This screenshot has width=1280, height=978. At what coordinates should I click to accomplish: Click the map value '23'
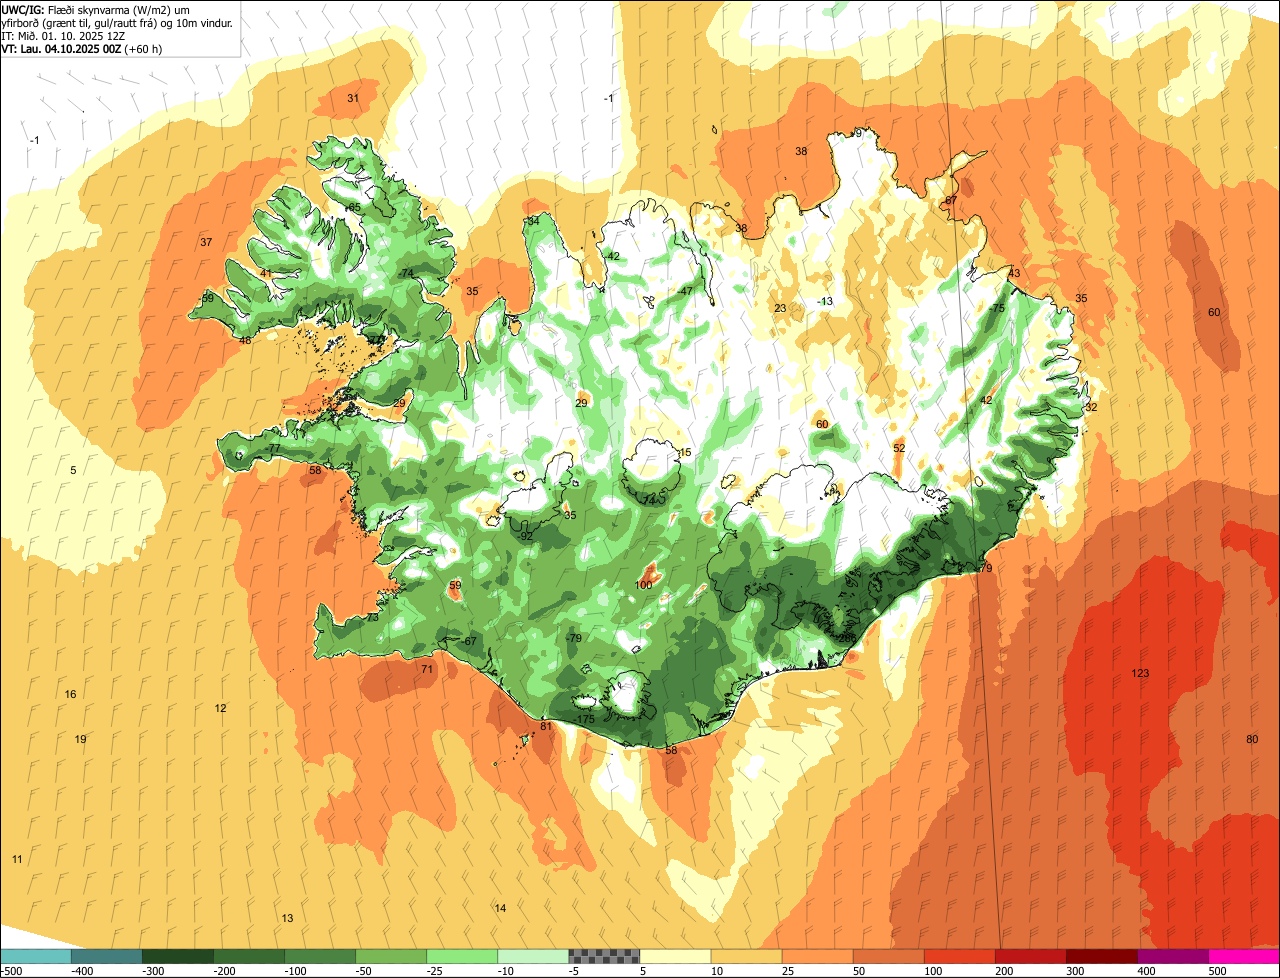[x=780, y=309]
